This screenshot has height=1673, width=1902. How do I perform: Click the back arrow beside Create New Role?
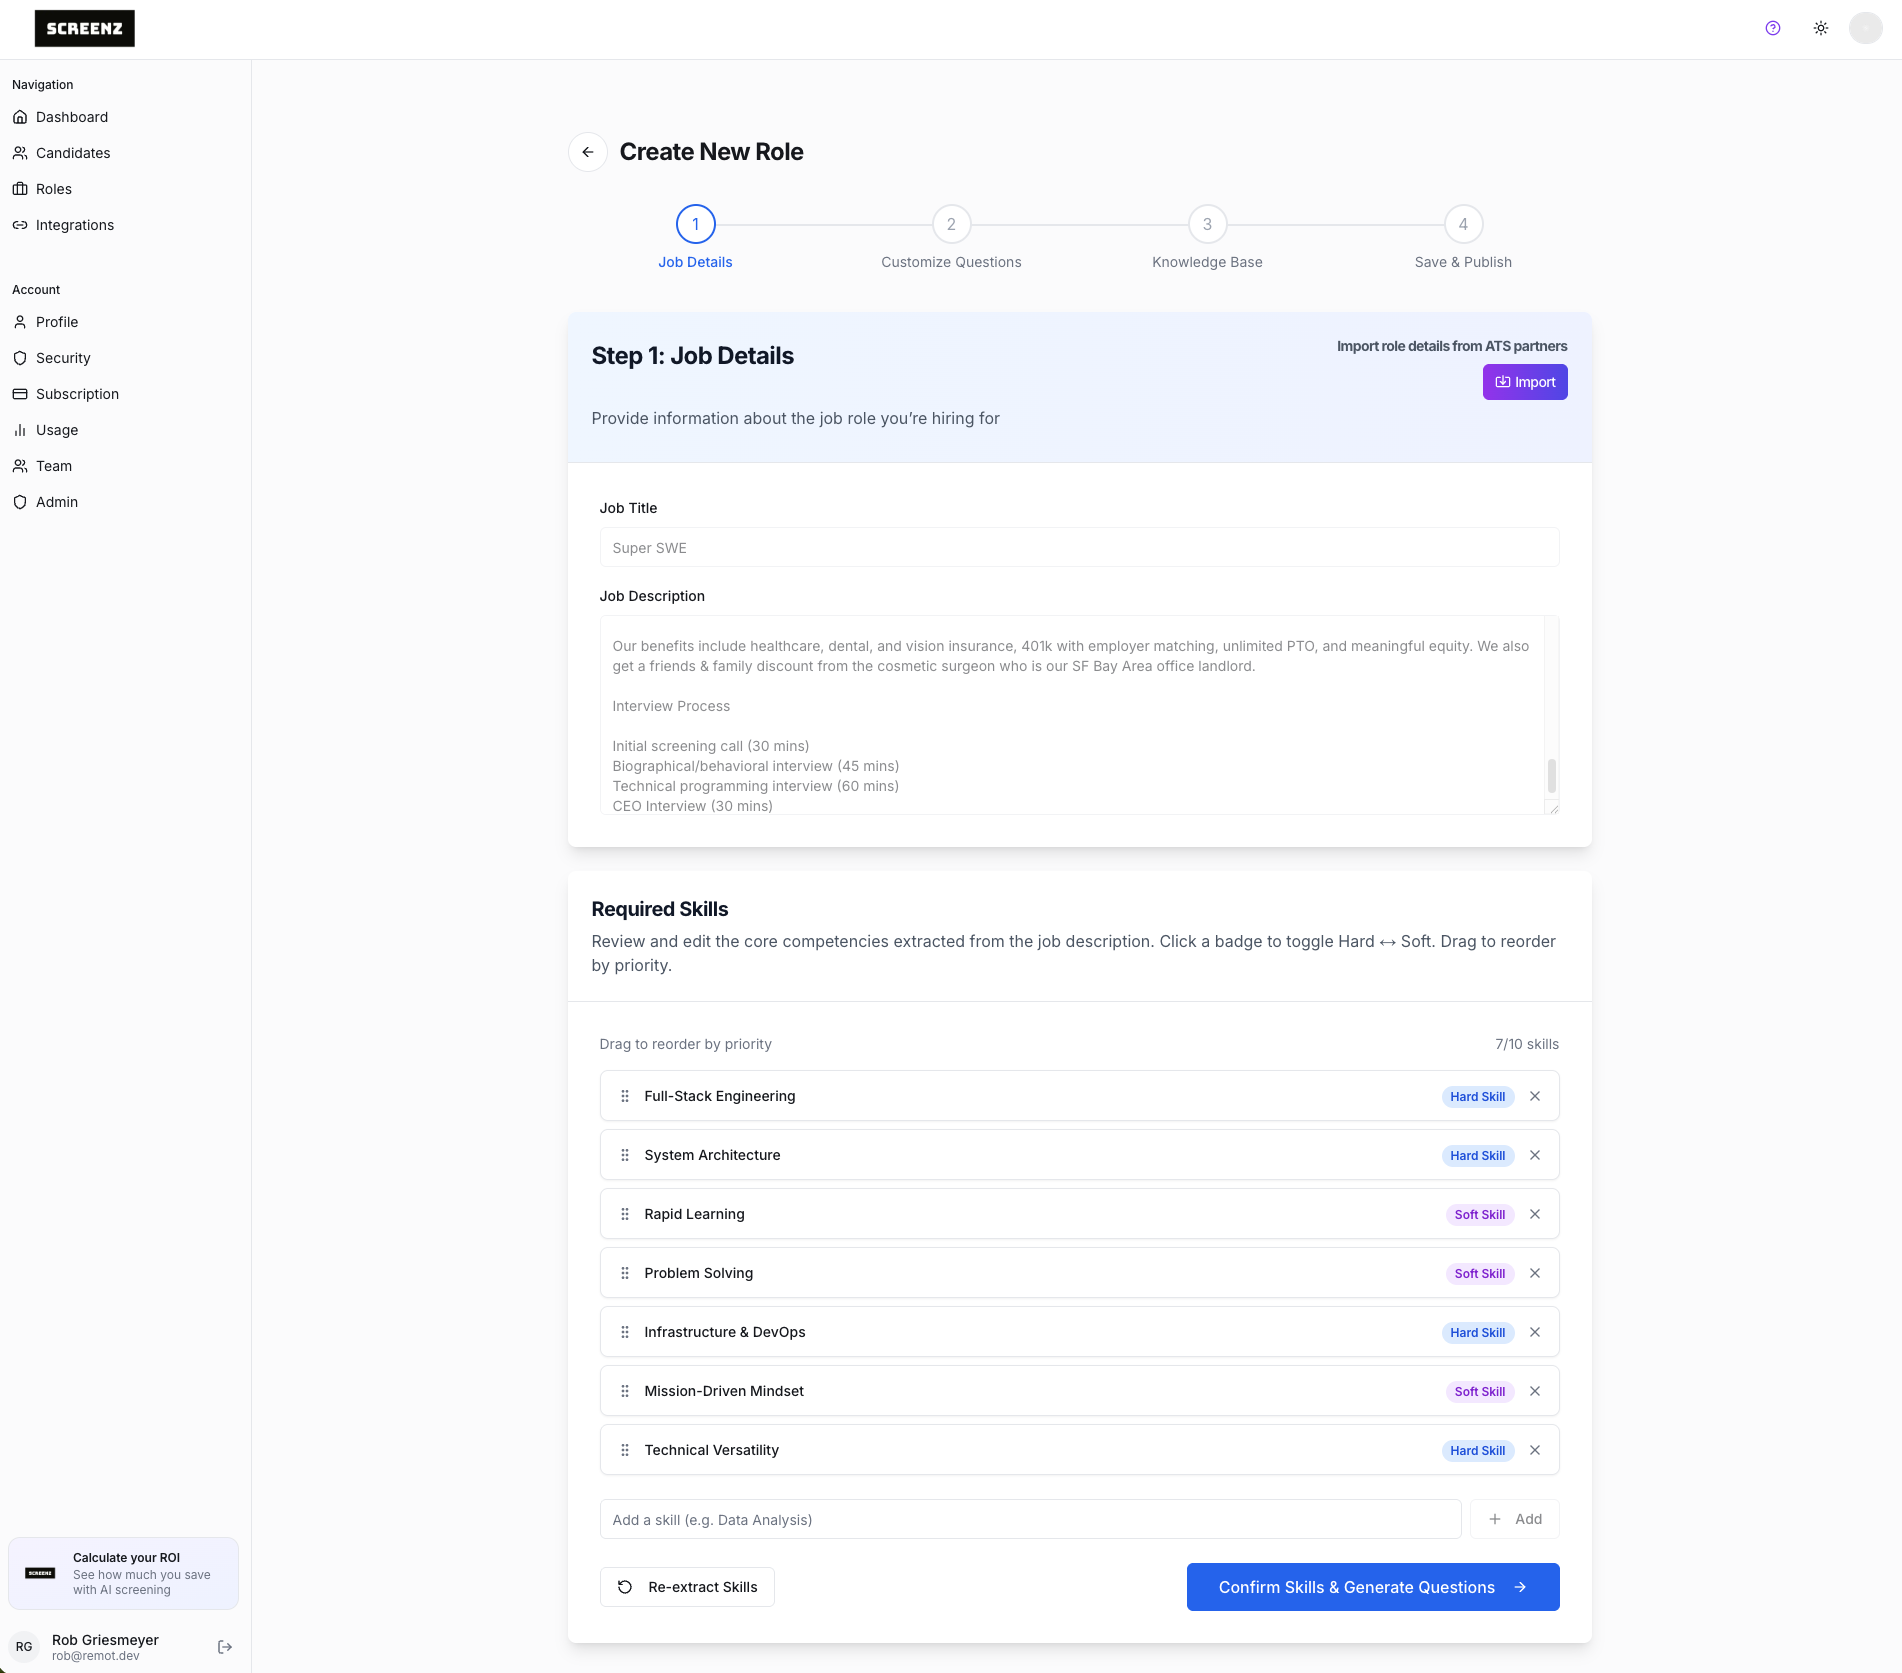[x=588, y=152]
